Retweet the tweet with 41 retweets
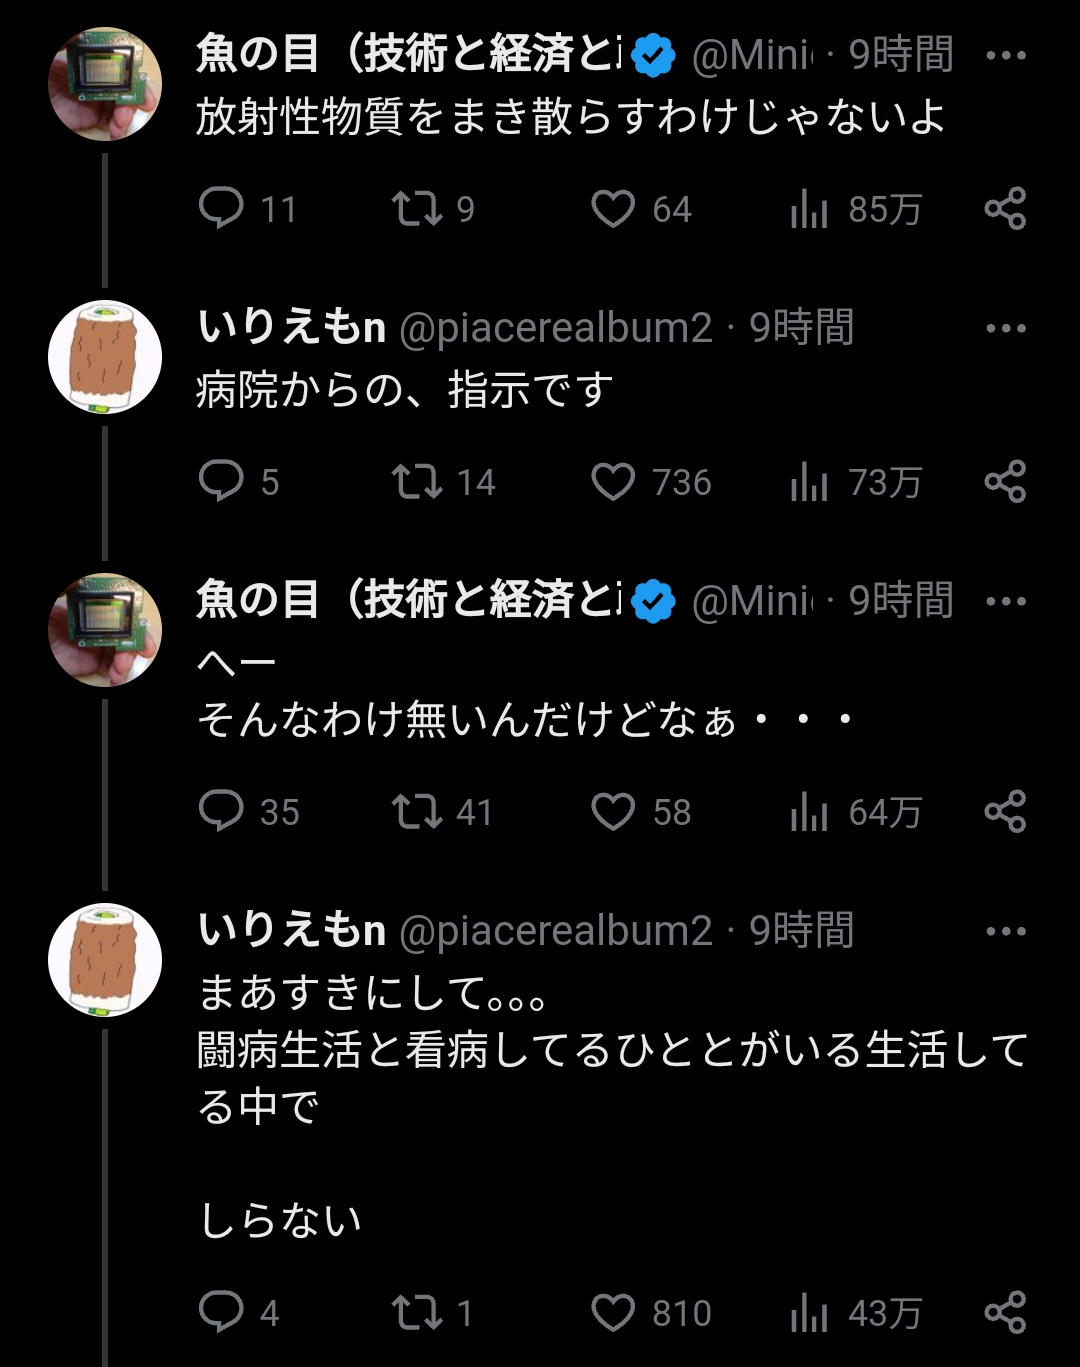This screenshot has height=1367, width=1080. point(416,811)
